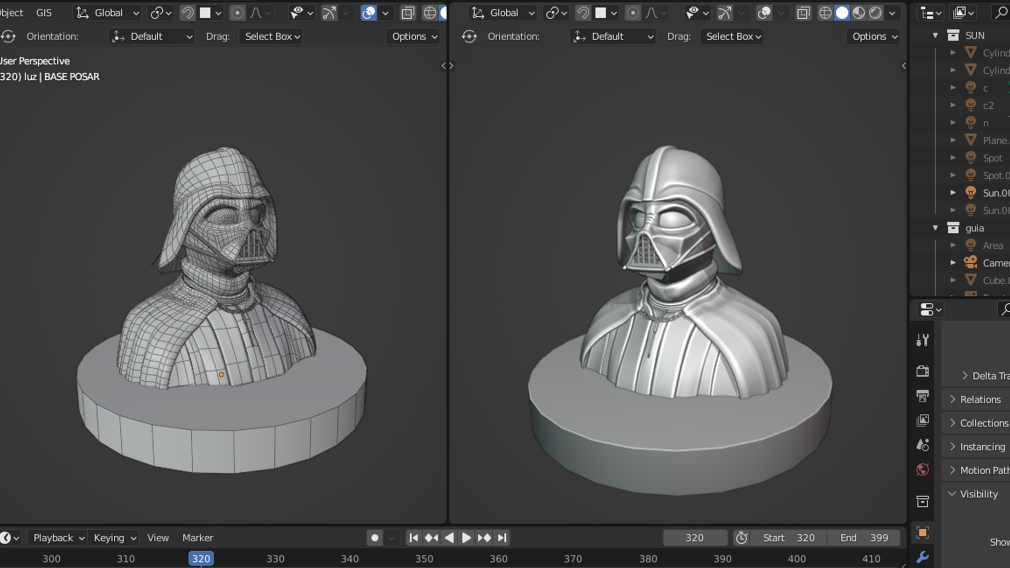The image size is (1010, 568).
Task: Open the GIS menu
Action: (44, 13)
